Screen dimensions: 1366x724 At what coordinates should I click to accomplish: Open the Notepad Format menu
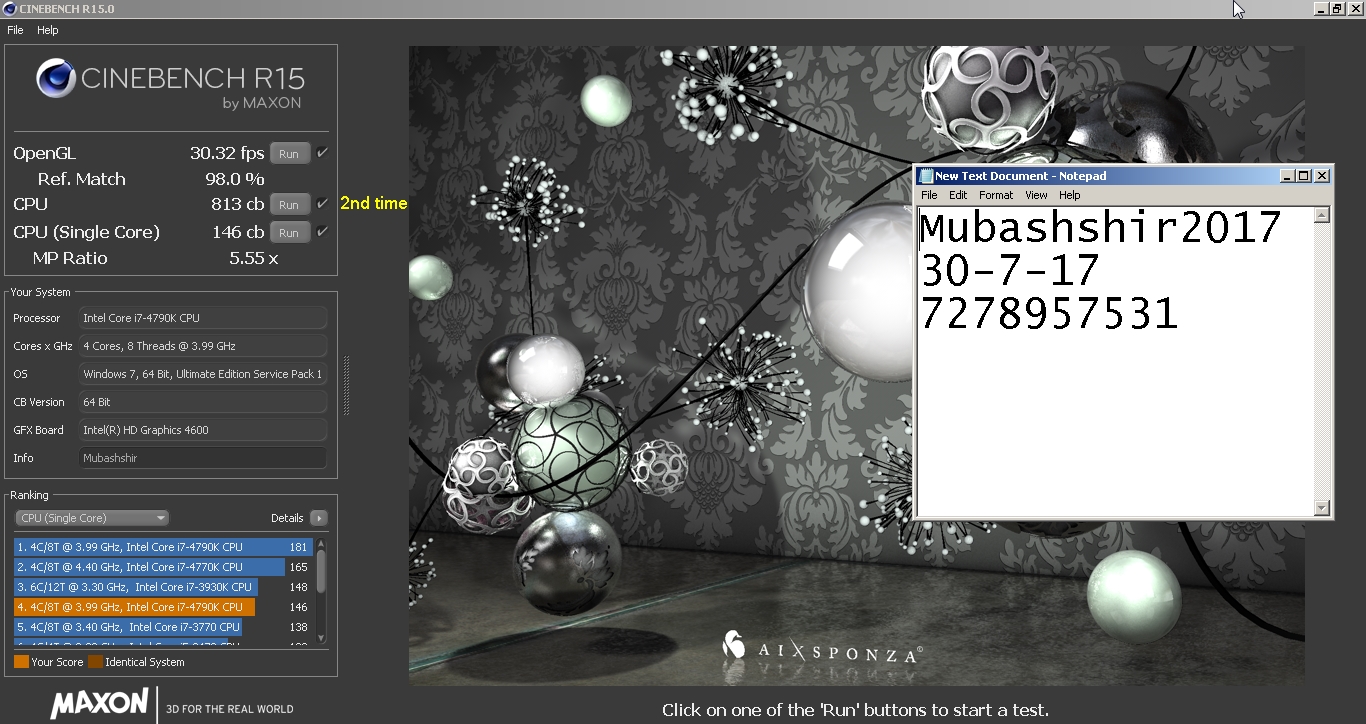point(996,195)
